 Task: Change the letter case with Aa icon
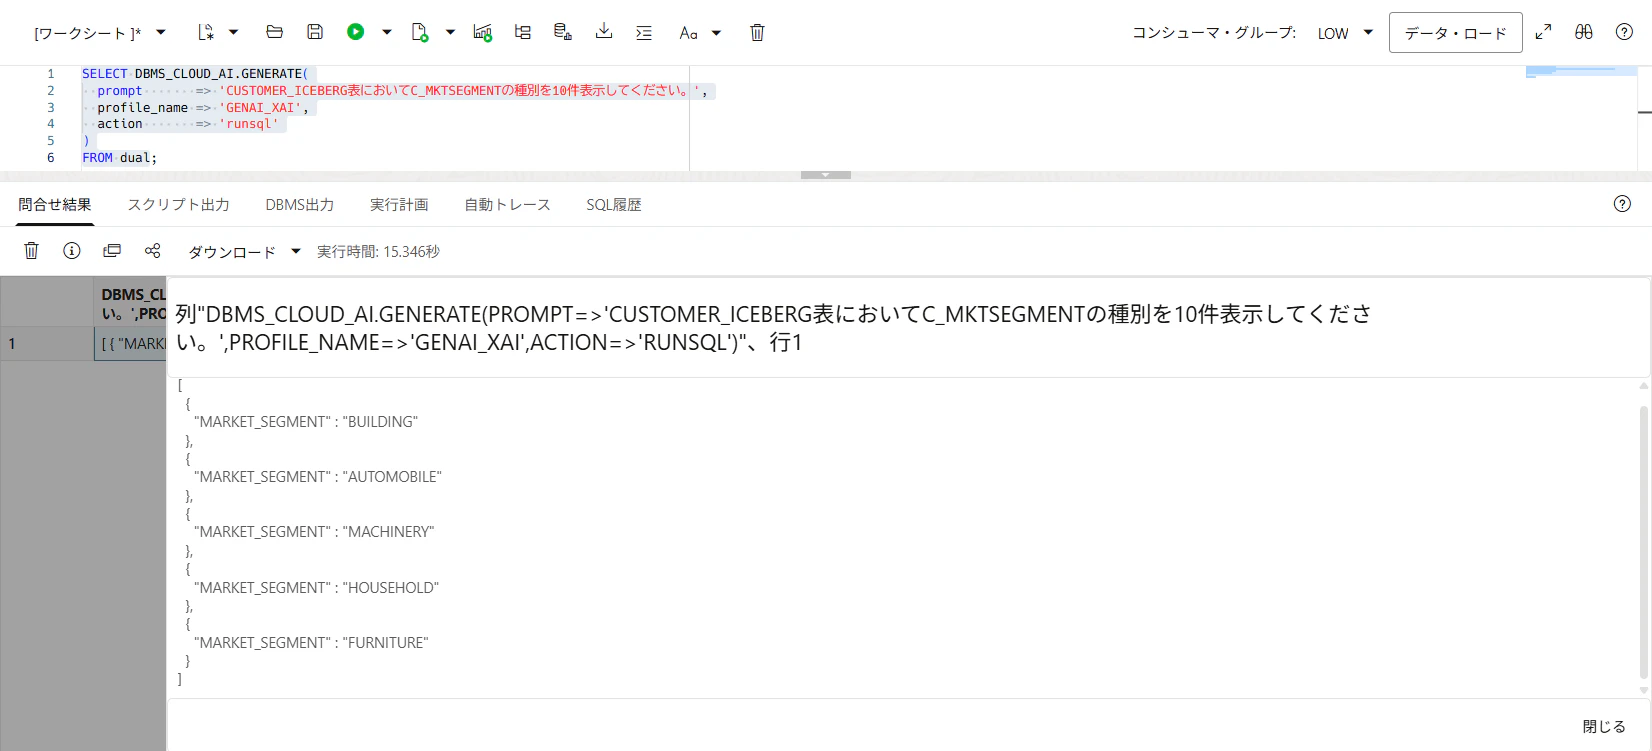(x=688, y=32)
